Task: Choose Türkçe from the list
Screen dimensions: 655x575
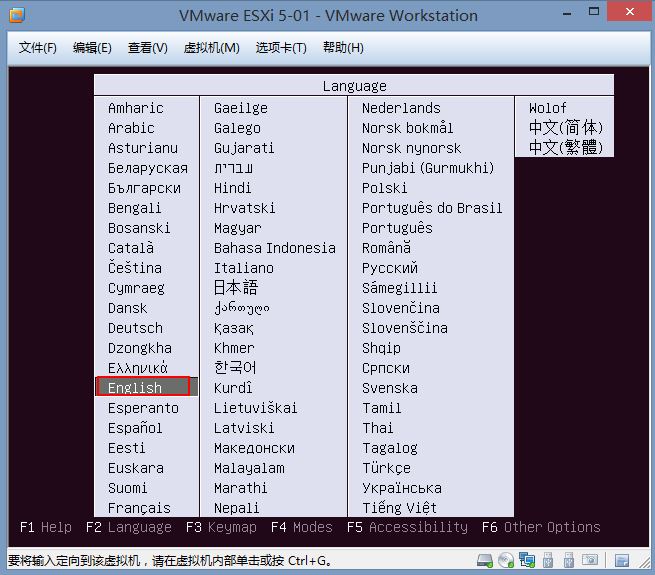Action: 386,468
